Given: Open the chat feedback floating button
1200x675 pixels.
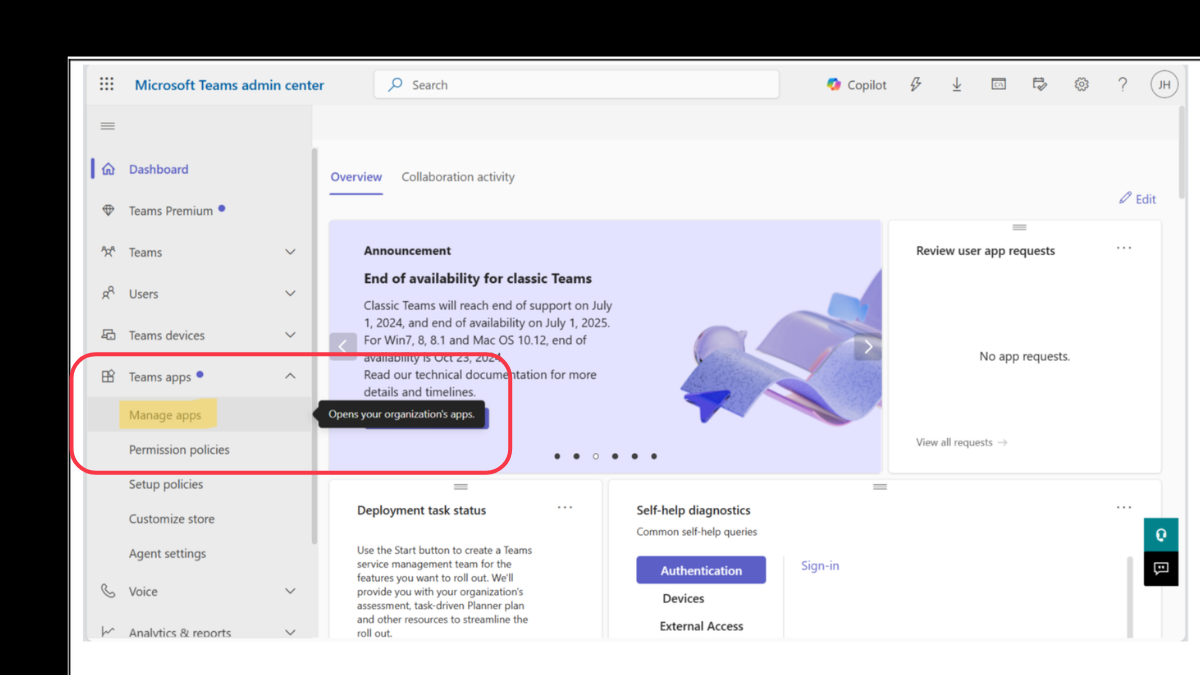Looking at the screenshot, I should pyautogui.click(x=1160, y=568).
